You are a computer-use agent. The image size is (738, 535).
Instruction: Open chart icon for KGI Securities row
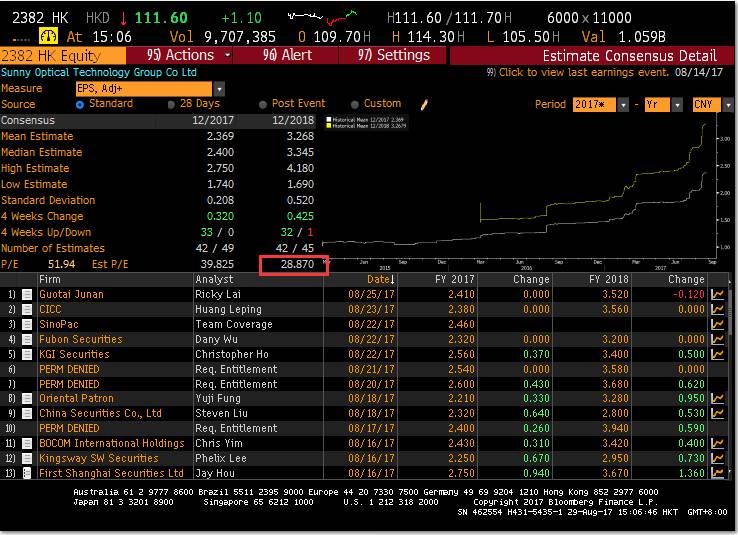tap(717, 354)
